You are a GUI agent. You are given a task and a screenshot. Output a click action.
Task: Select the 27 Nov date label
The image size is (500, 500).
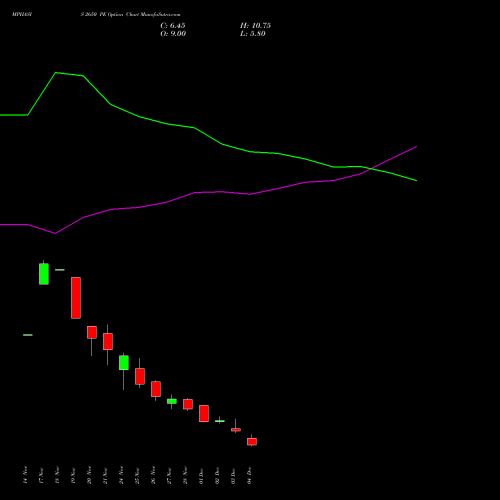(x=169, y=475)
